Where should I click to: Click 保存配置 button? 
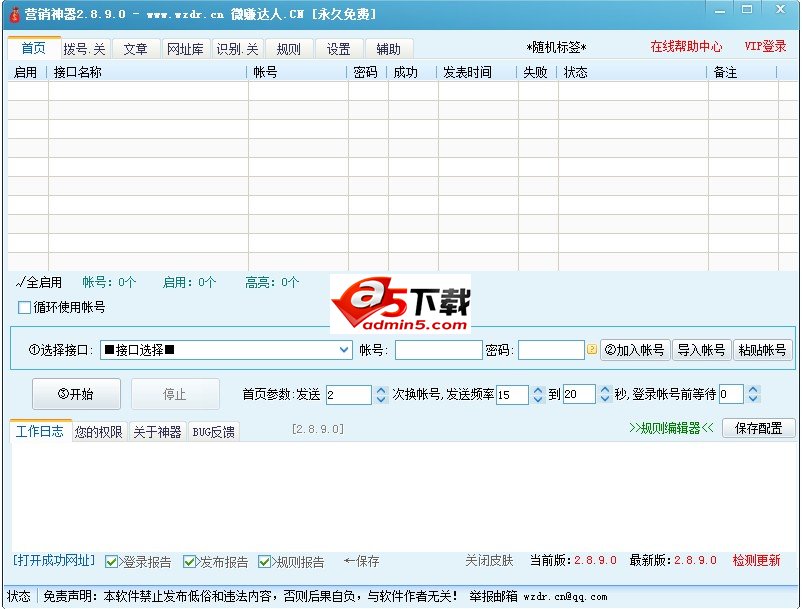pyautogui.click(x=759, y=428)
